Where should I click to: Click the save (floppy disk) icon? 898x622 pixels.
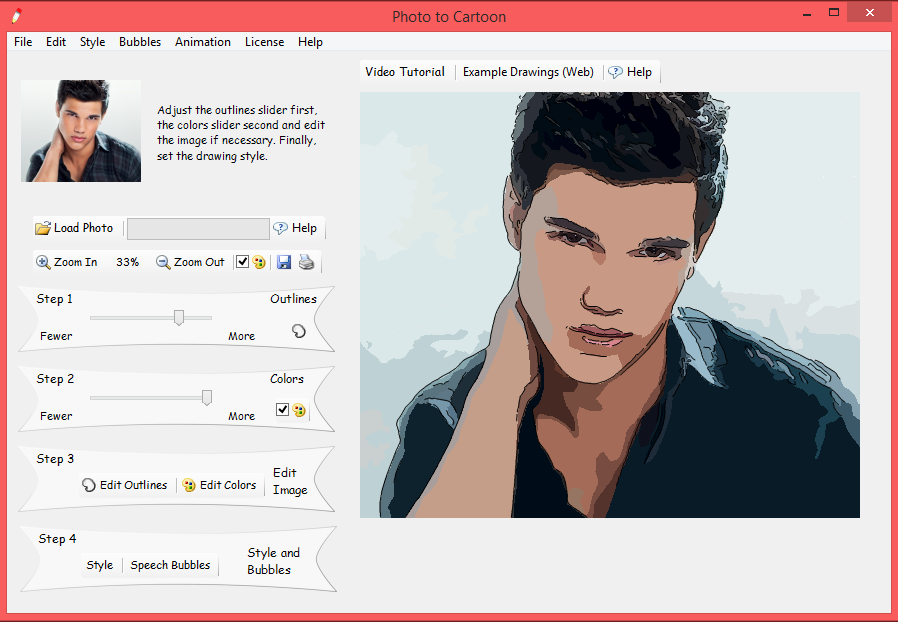click(284, 262)
